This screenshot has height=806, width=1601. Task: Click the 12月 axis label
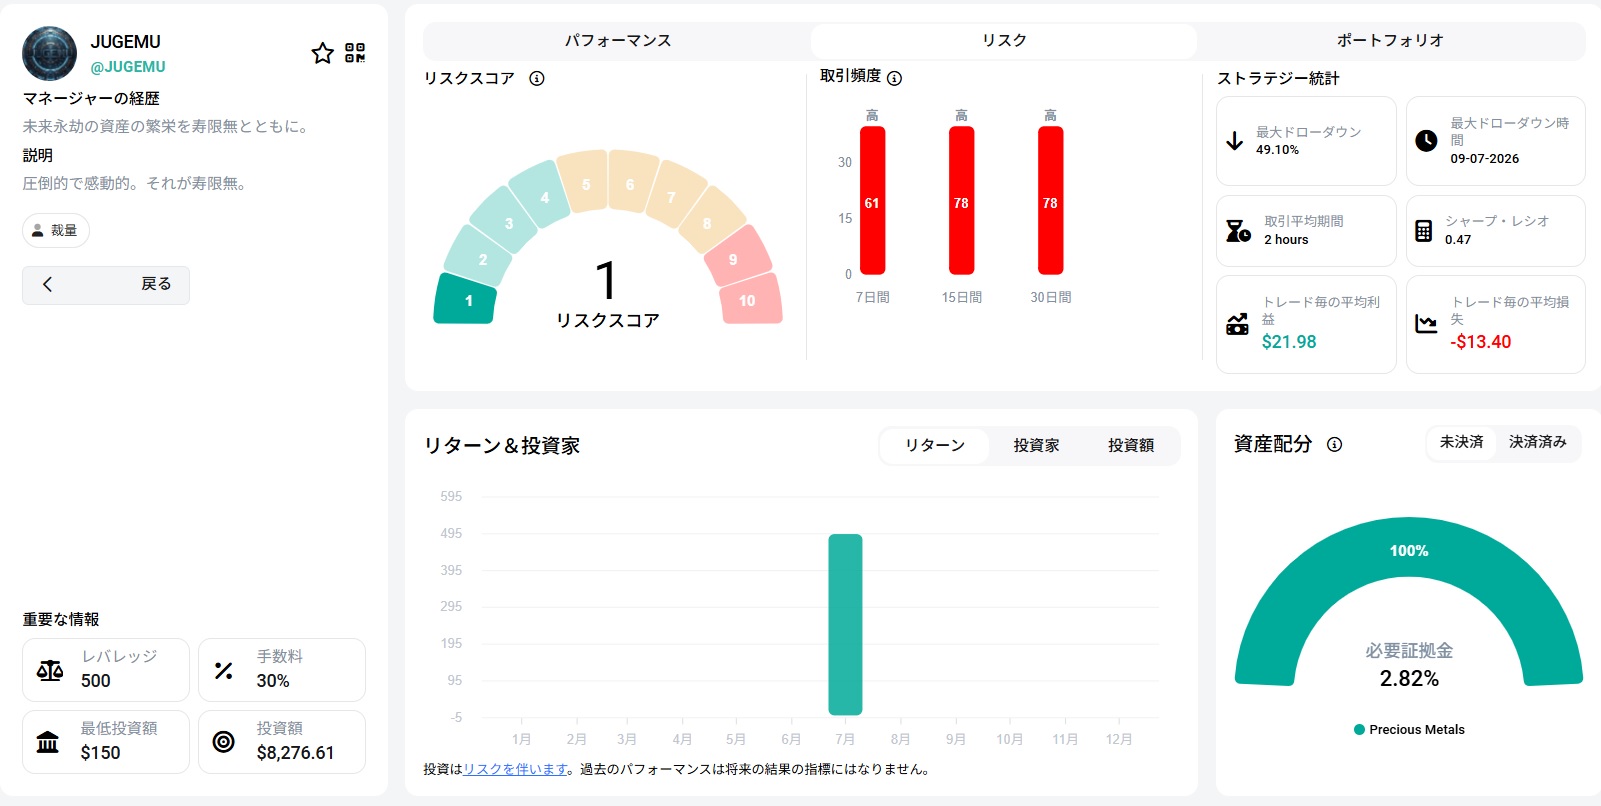pos(1119,739)
